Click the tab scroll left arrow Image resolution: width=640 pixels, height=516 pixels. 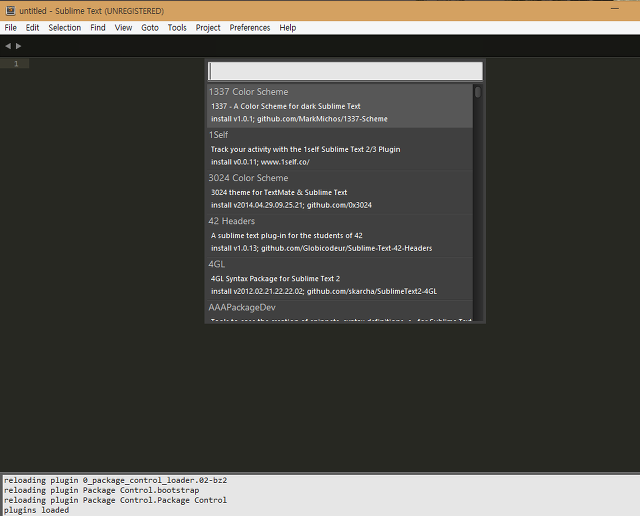click(8, 46)
